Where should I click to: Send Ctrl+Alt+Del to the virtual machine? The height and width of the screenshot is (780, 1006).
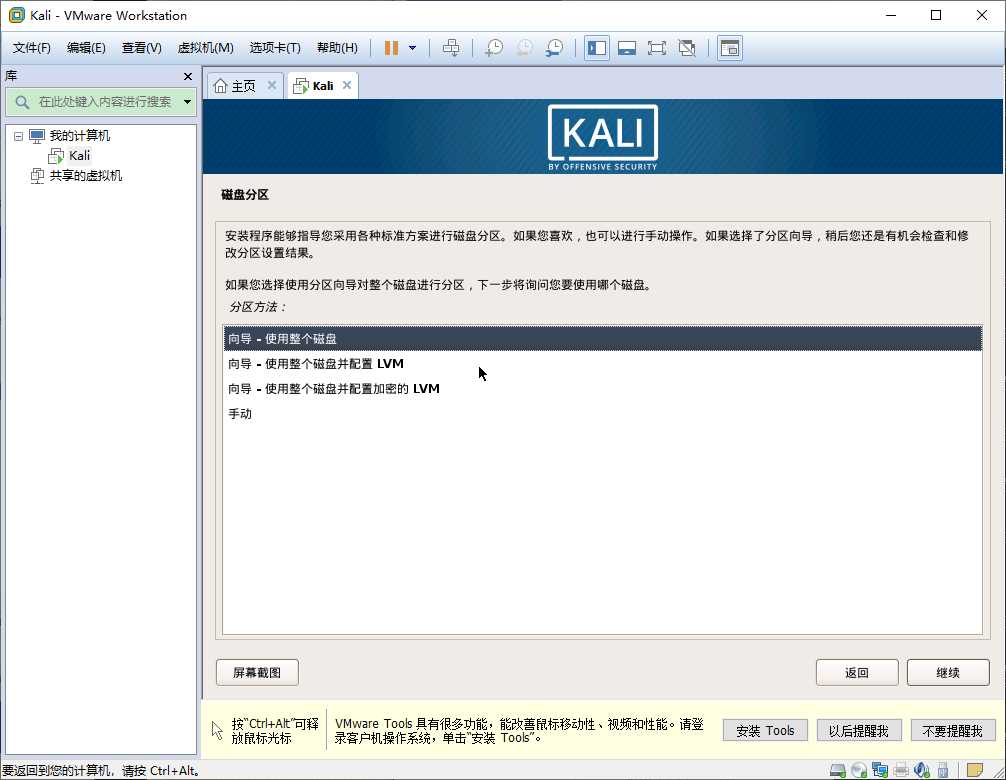(x=451, y=48)
